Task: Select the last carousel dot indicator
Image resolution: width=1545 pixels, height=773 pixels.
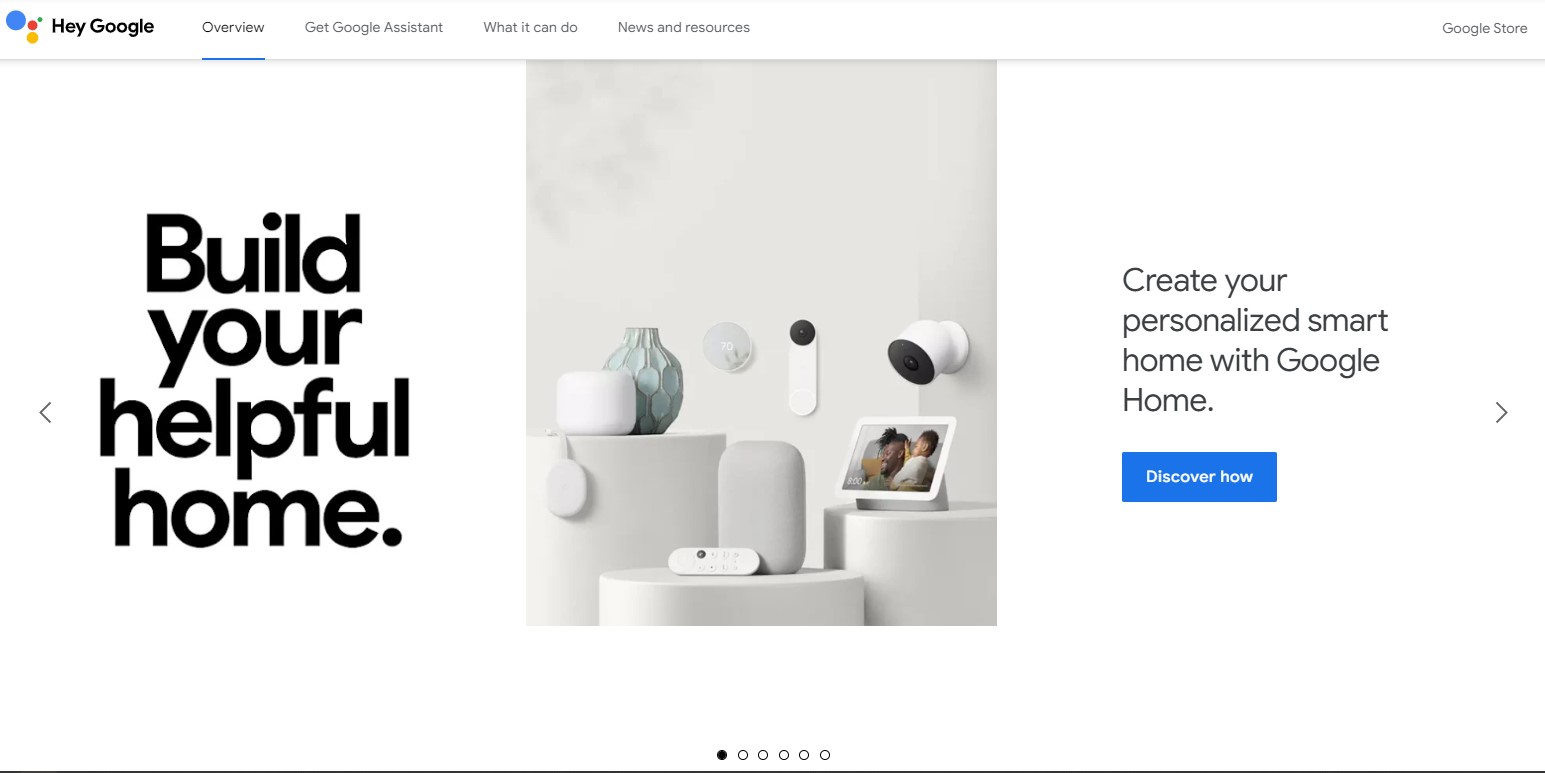Action: tap(825, 755)
